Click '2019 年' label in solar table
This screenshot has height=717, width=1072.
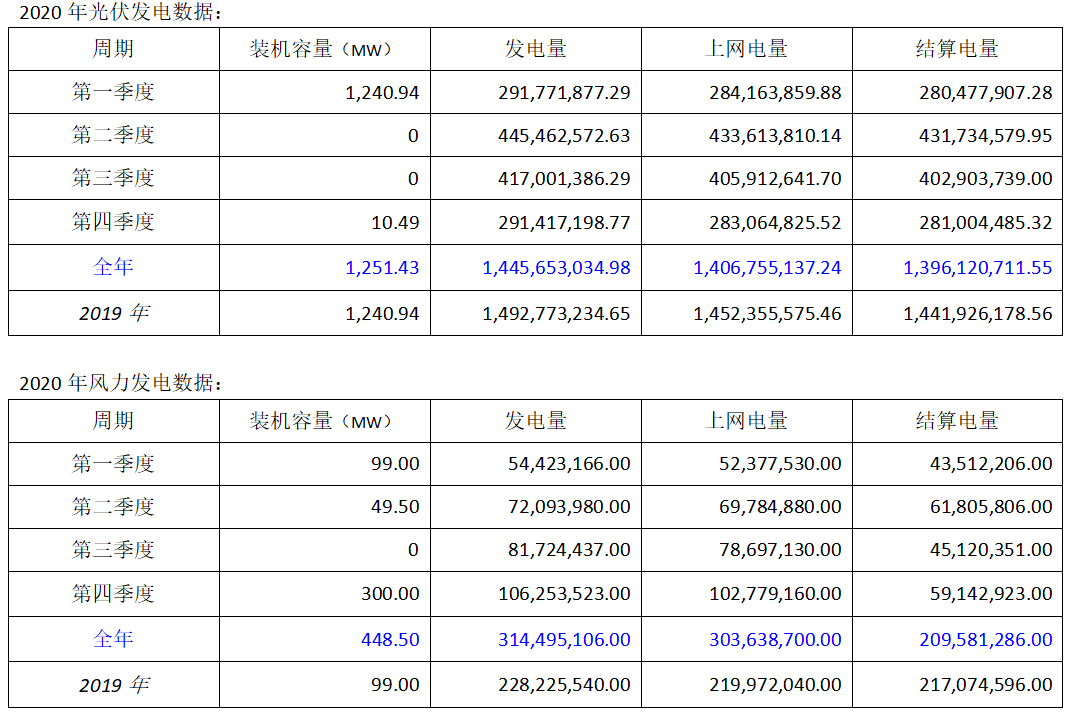click(114, 313)
